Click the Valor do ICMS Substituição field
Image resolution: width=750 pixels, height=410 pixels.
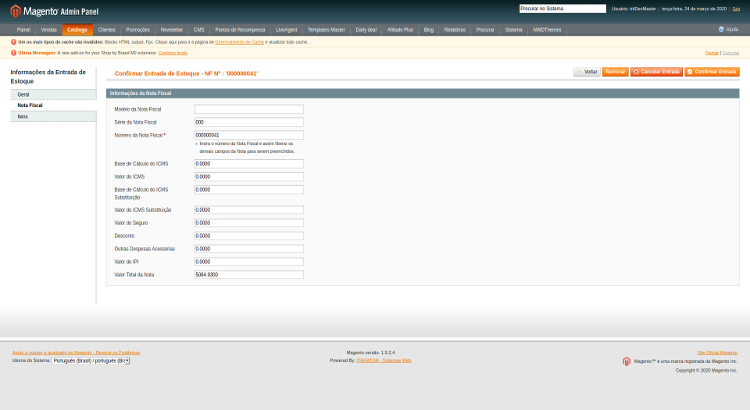249,210
